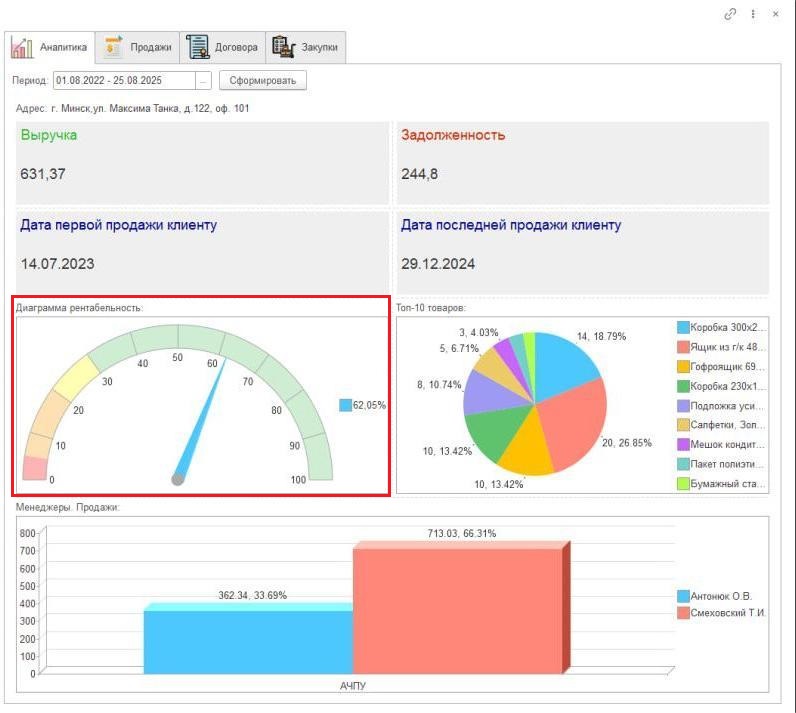This screenshot has height=713, width=796.
Task: Click the Аналитика chart icon
Action: click(x=22, y=47)
